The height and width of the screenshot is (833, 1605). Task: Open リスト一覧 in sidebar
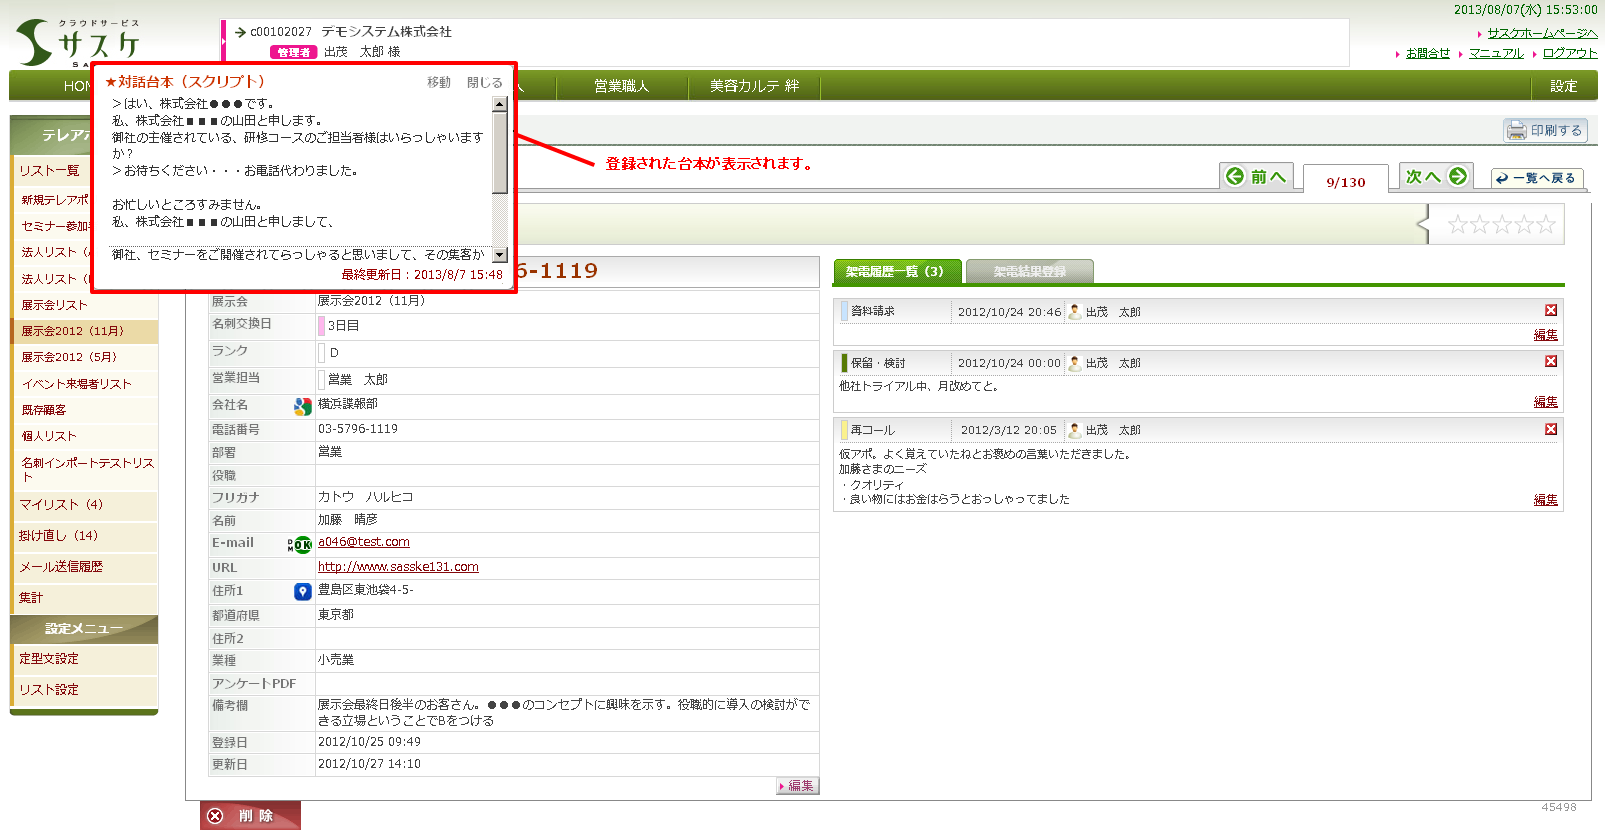pos(50,171)
